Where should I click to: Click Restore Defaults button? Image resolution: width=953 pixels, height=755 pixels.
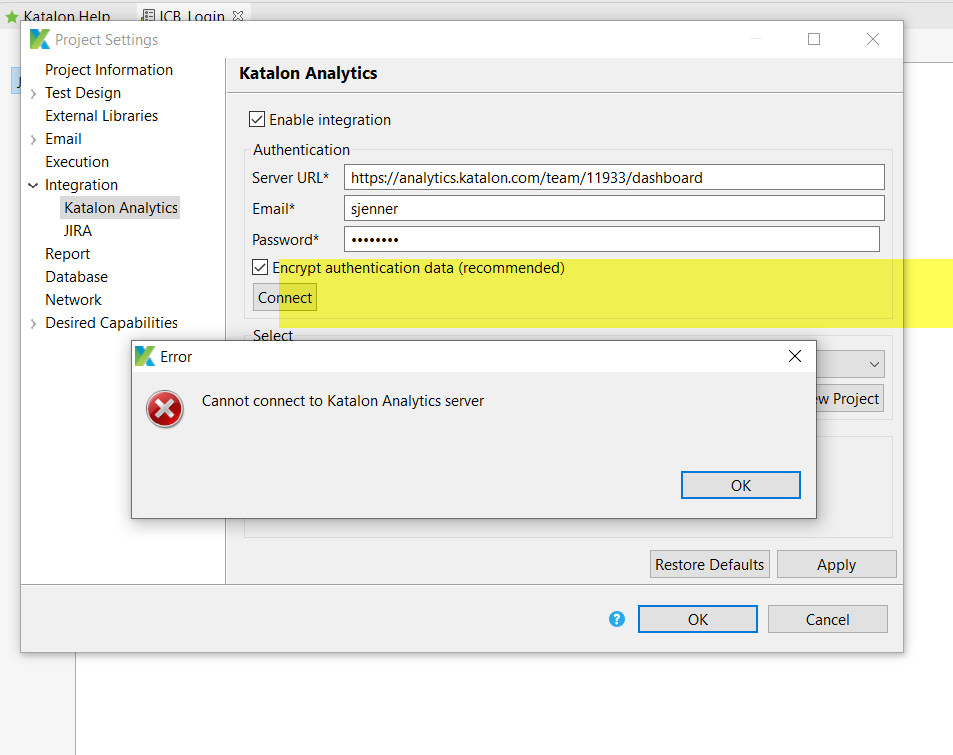(709, 564)
